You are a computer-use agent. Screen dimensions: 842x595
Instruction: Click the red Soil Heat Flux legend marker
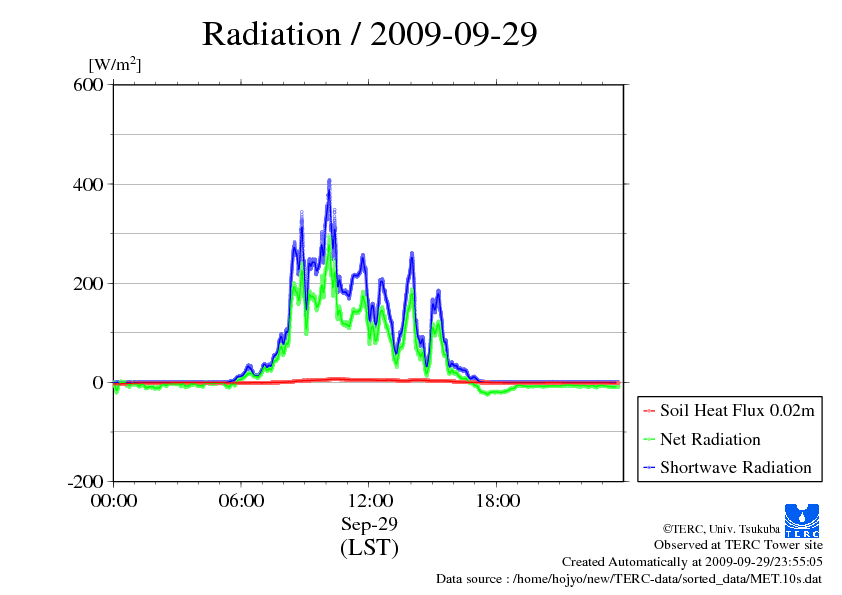point(649,411)
